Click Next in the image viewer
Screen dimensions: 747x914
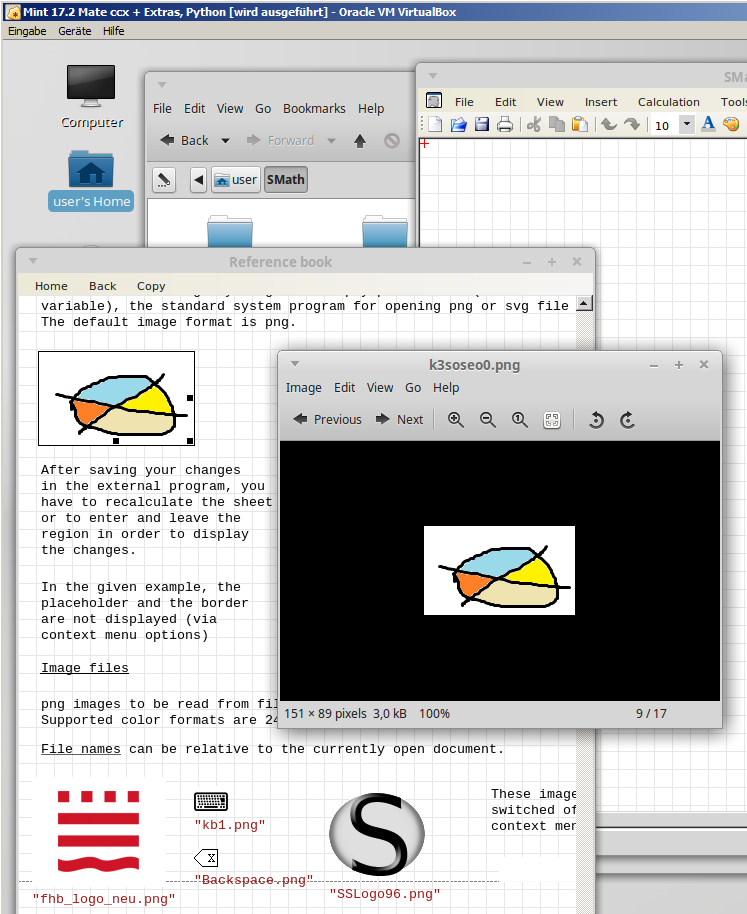click(400, 420)
